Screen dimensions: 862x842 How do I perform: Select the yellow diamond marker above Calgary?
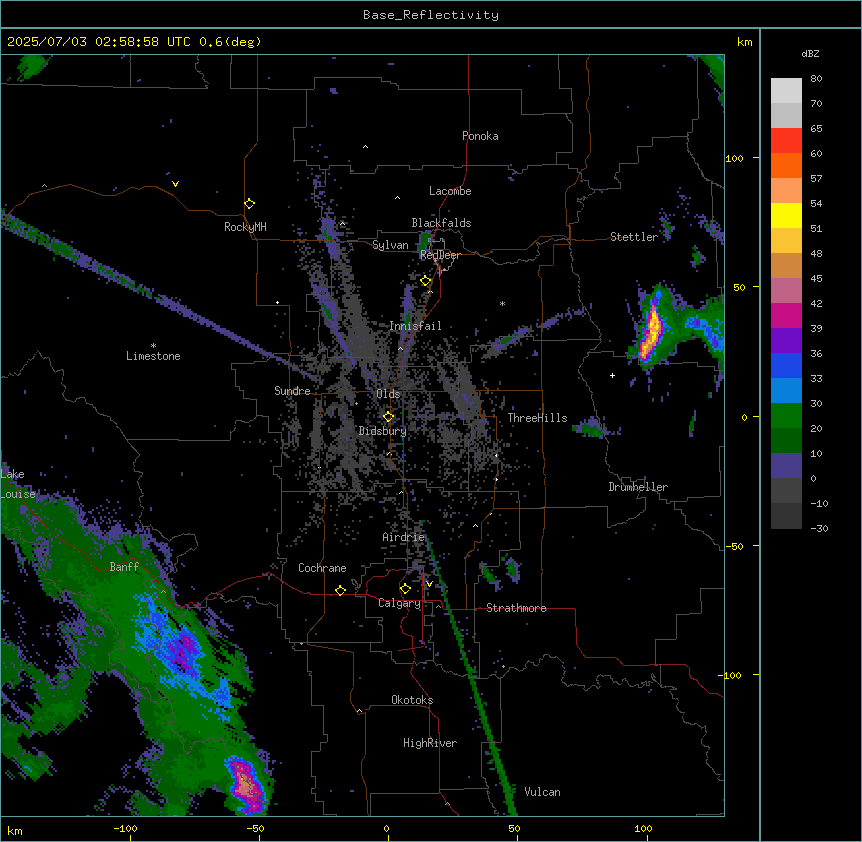[405, 589]
